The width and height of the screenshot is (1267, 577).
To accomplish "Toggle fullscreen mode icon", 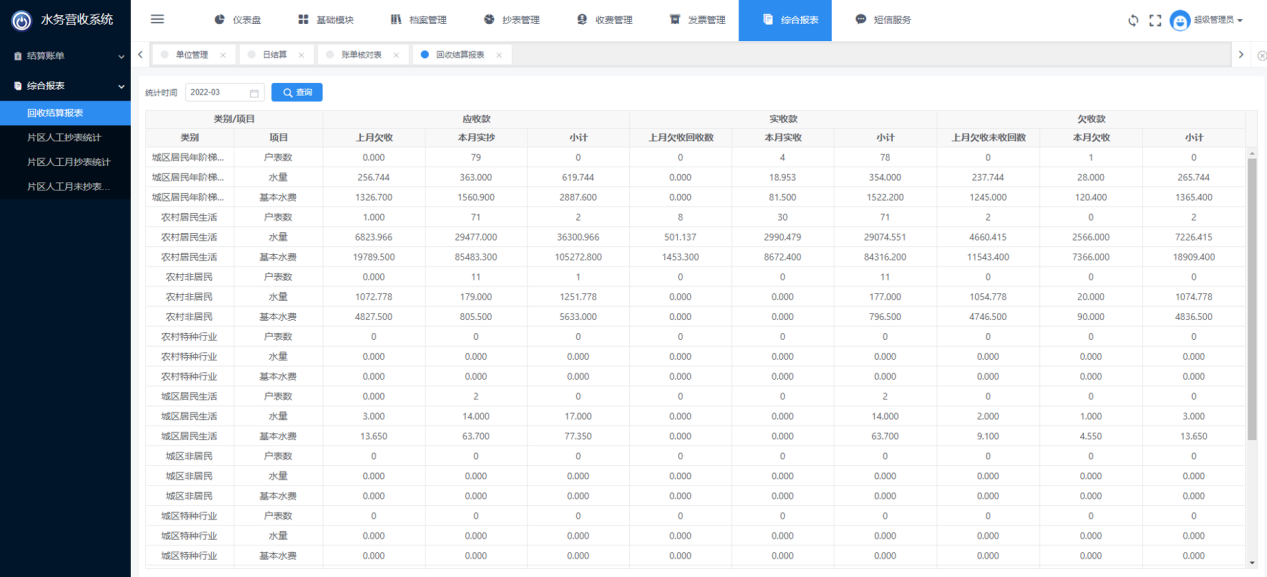I will click(1155, 20).
